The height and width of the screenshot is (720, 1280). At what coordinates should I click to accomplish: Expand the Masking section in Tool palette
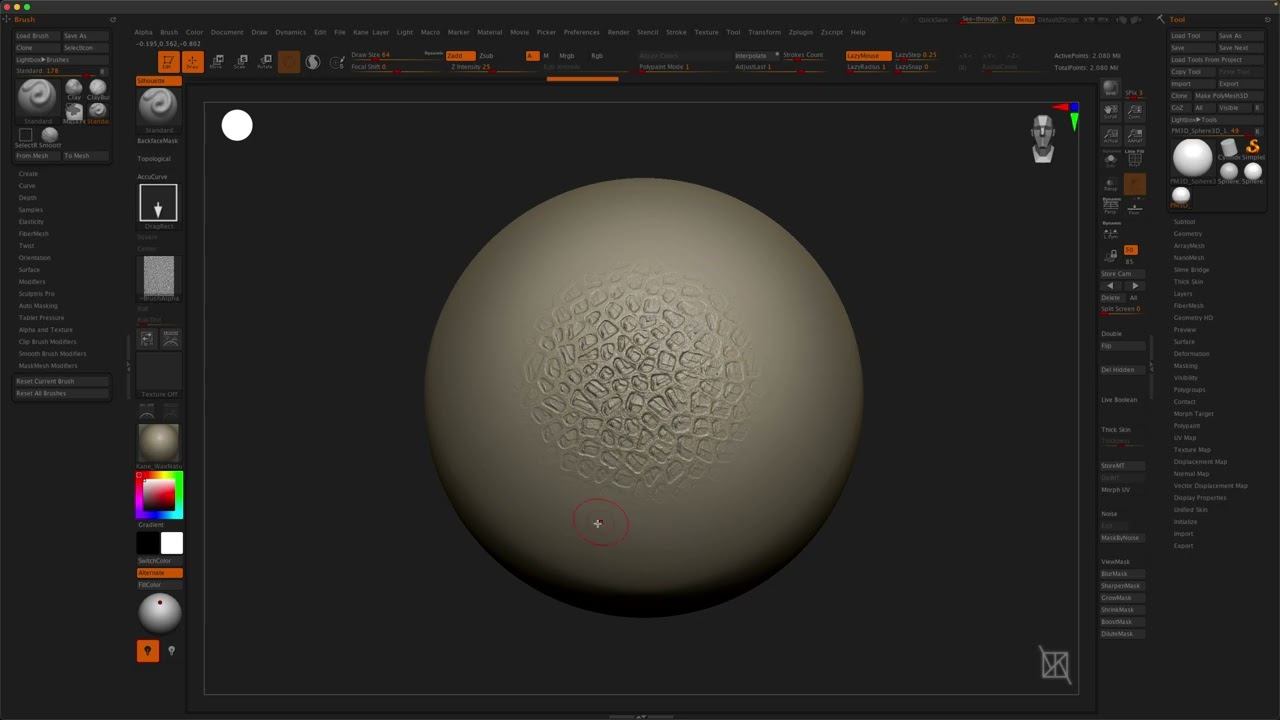(x=1185, y=366)
